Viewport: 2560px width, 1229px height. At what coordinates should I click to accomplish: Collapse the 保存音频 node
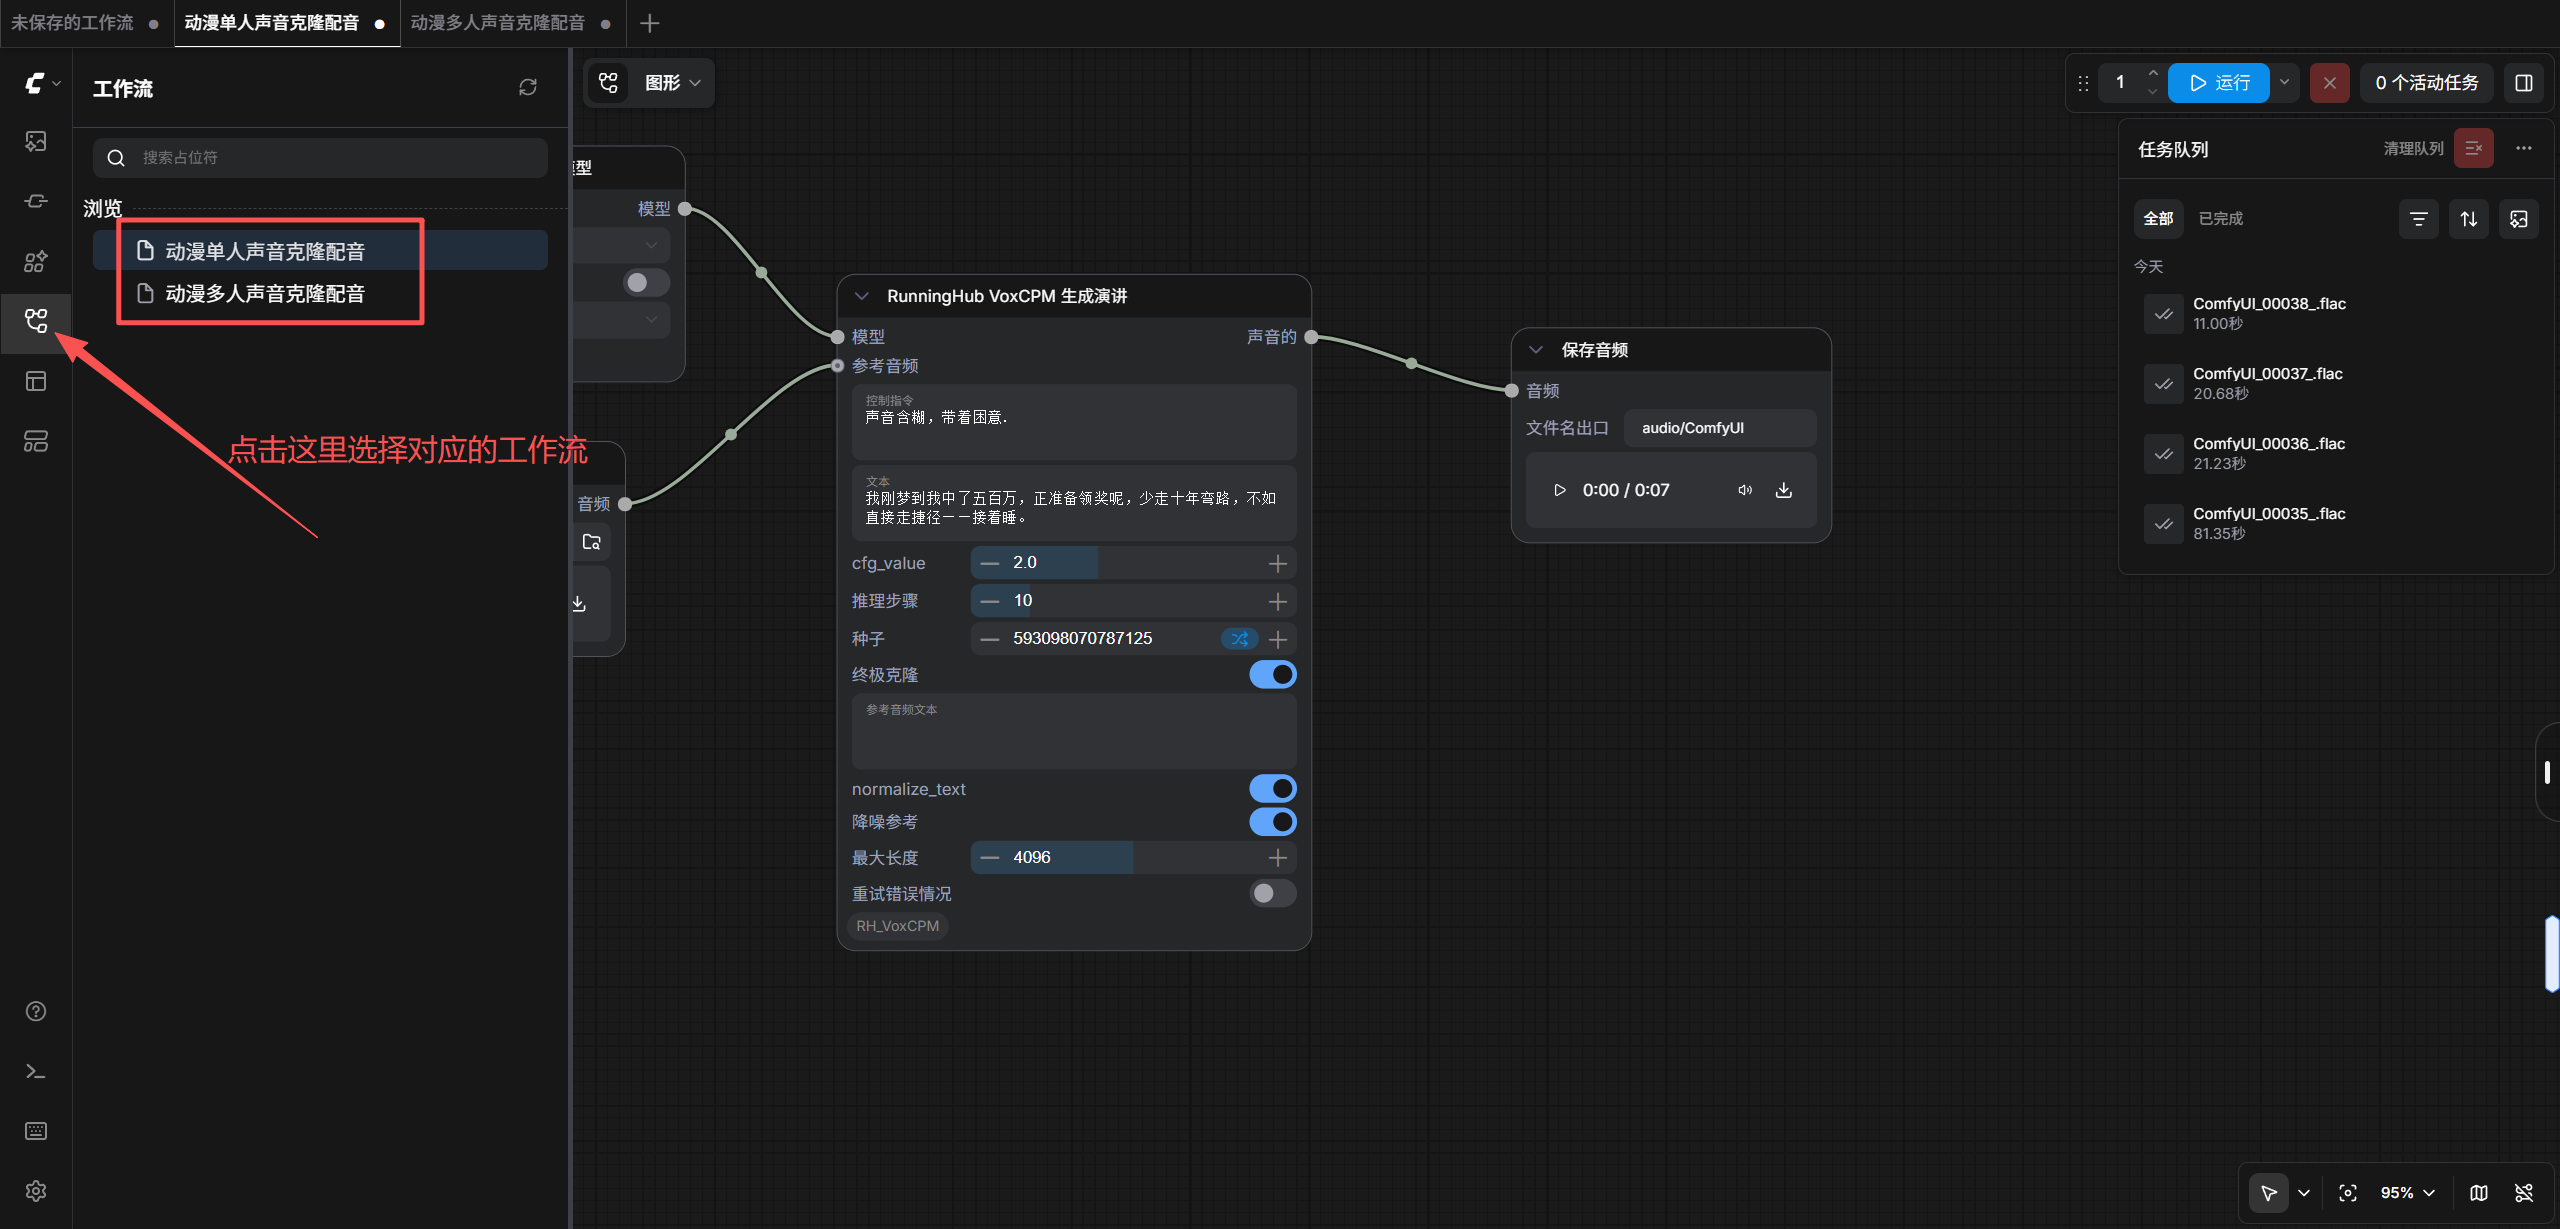point(1536,350)
